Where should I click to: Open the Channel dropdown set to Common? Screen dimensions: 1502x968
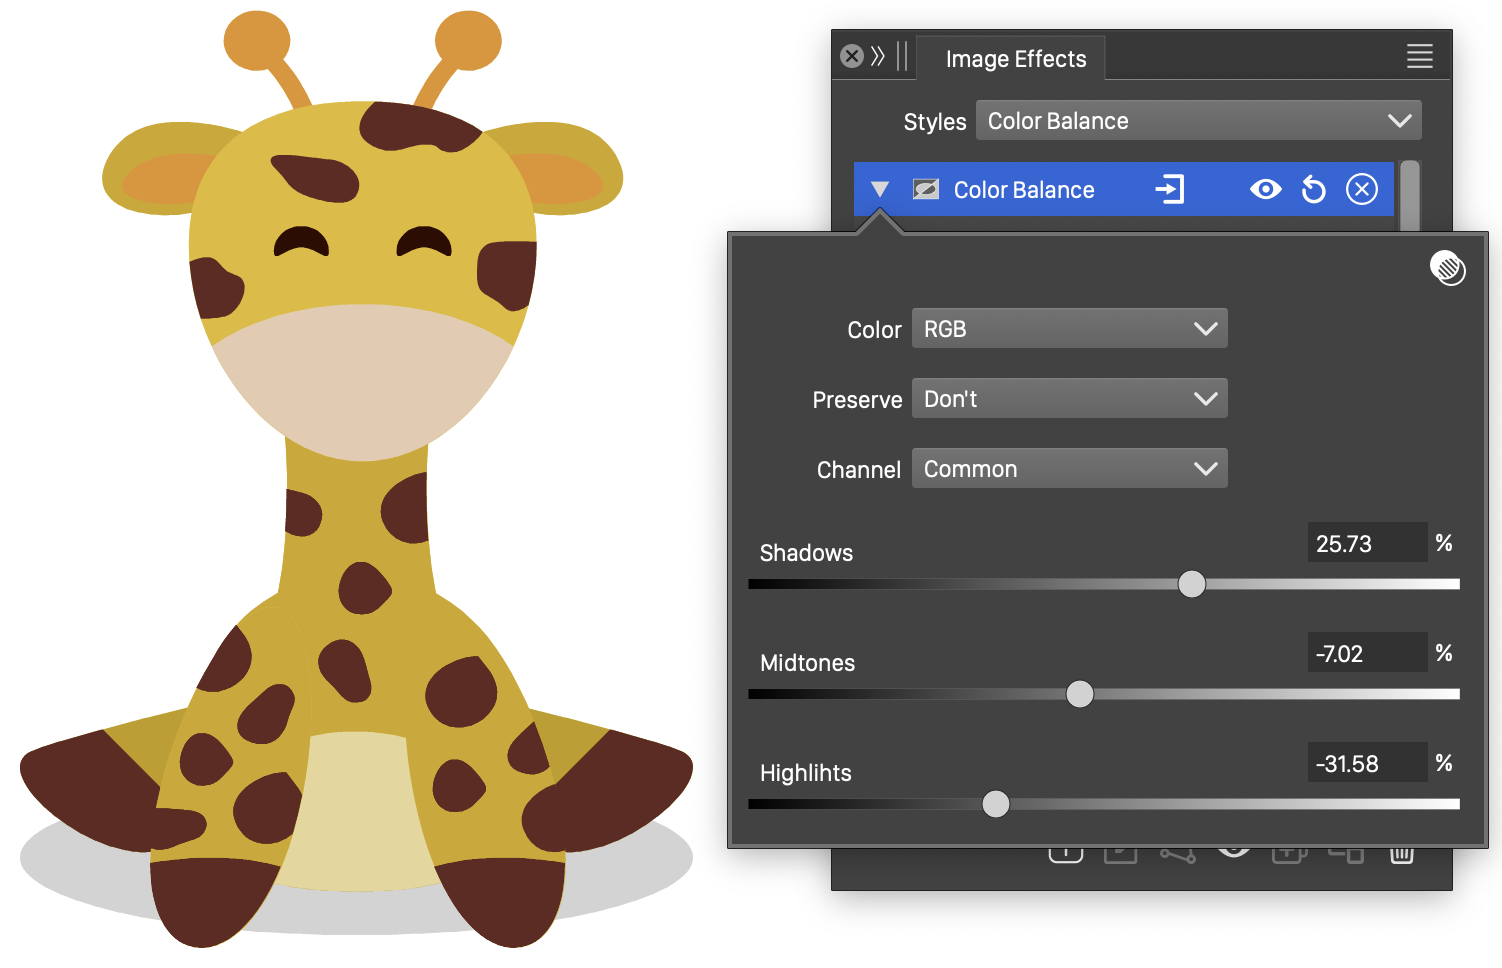[1068, 469]
